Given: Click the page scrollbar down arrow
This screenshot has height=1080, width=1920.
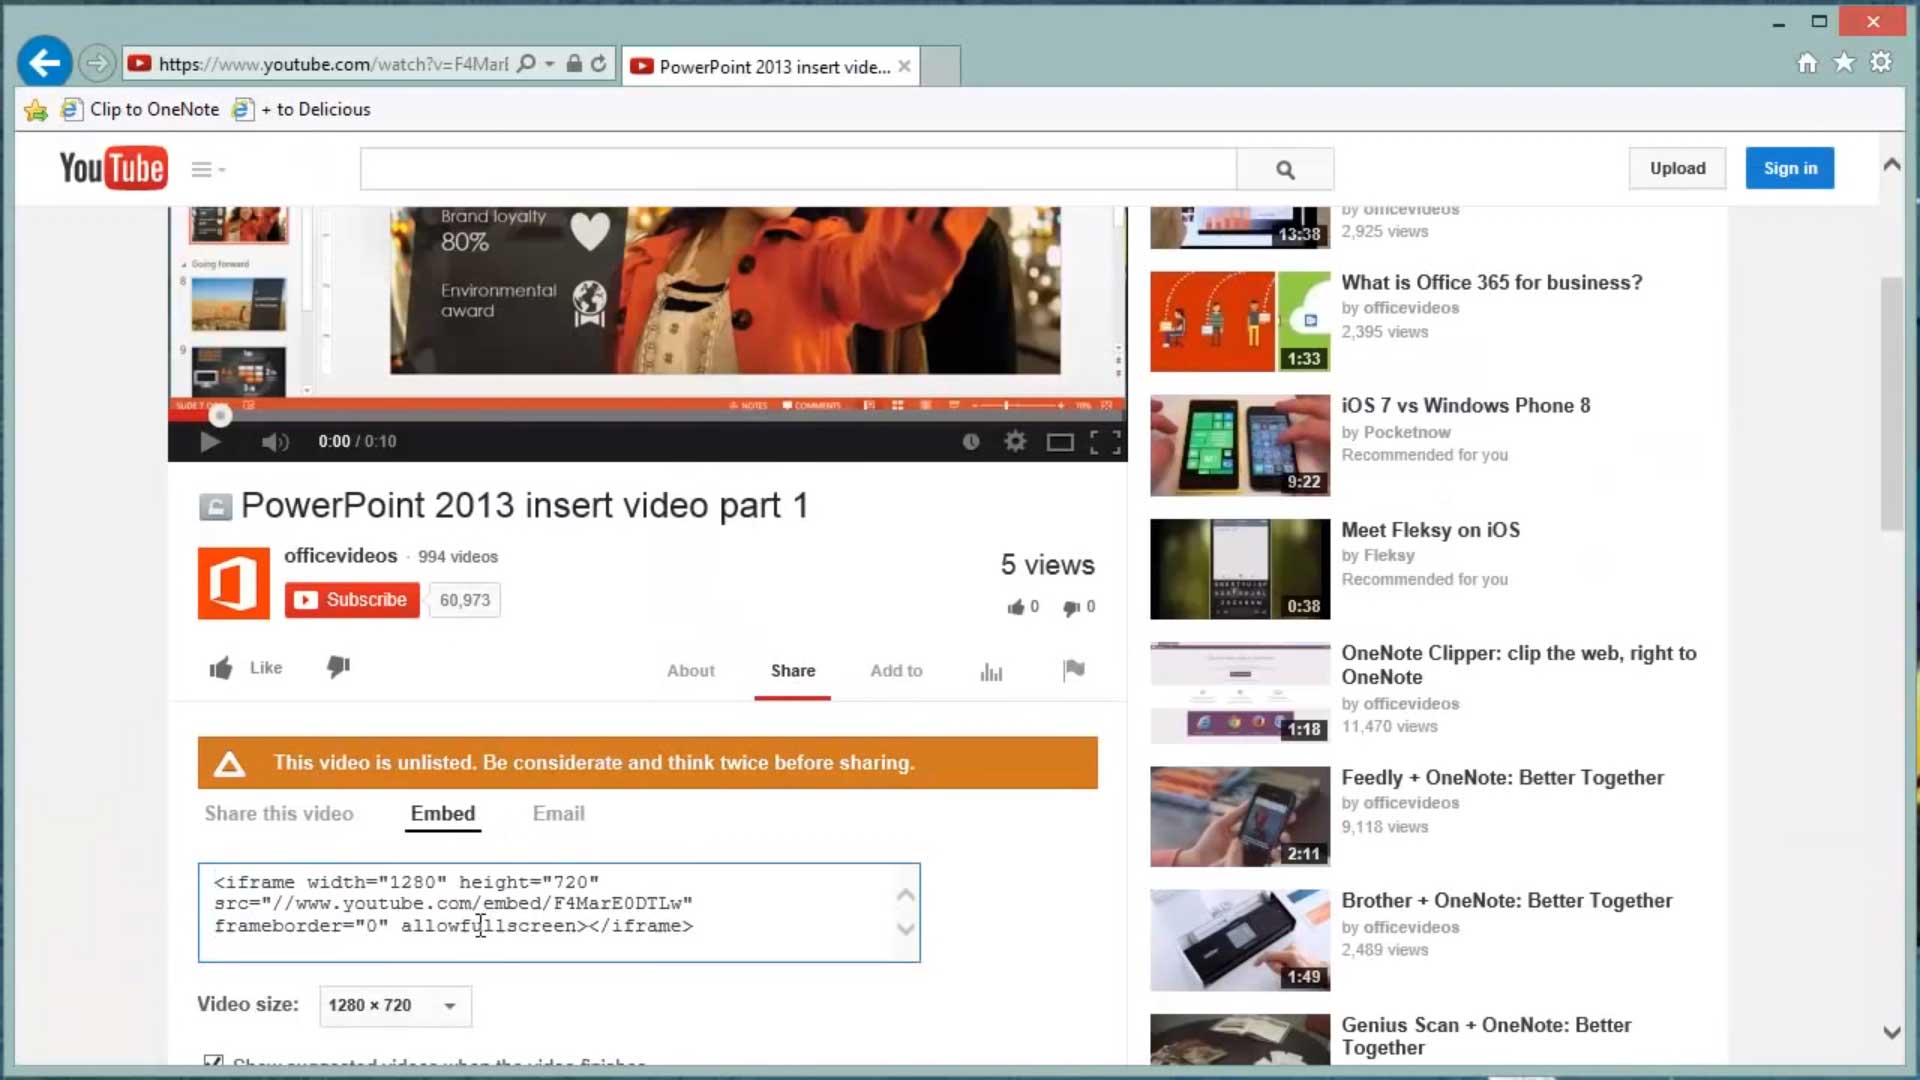Looking at the screenshot, I should pos(1892,1033).
